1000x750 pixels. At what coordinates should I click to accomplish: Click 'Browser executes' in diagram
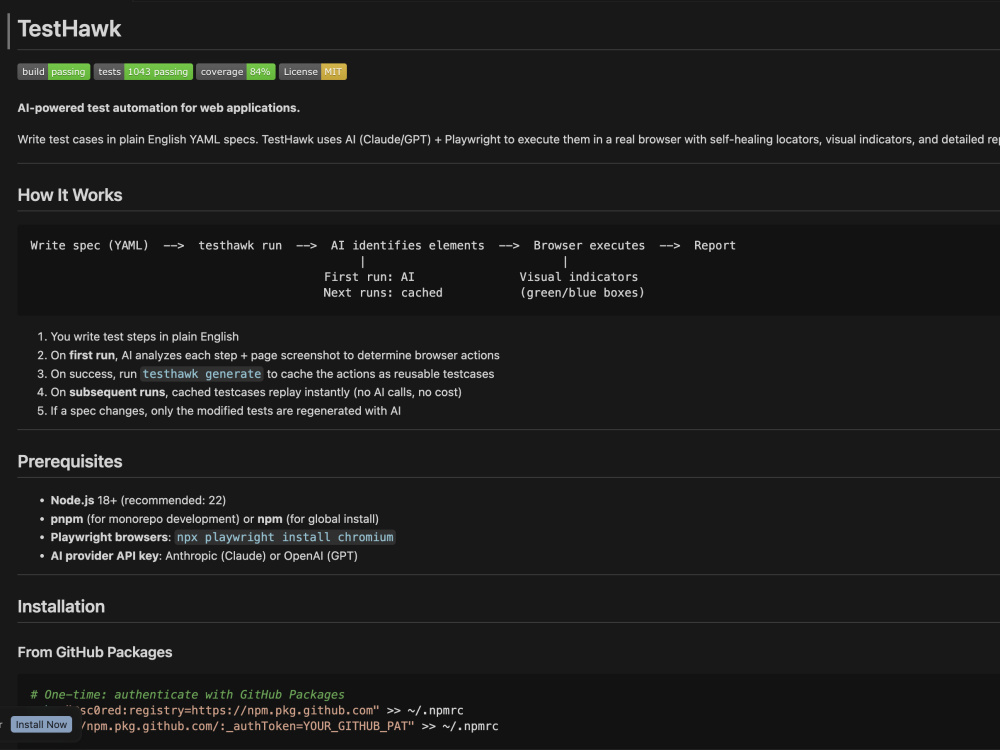589,246
